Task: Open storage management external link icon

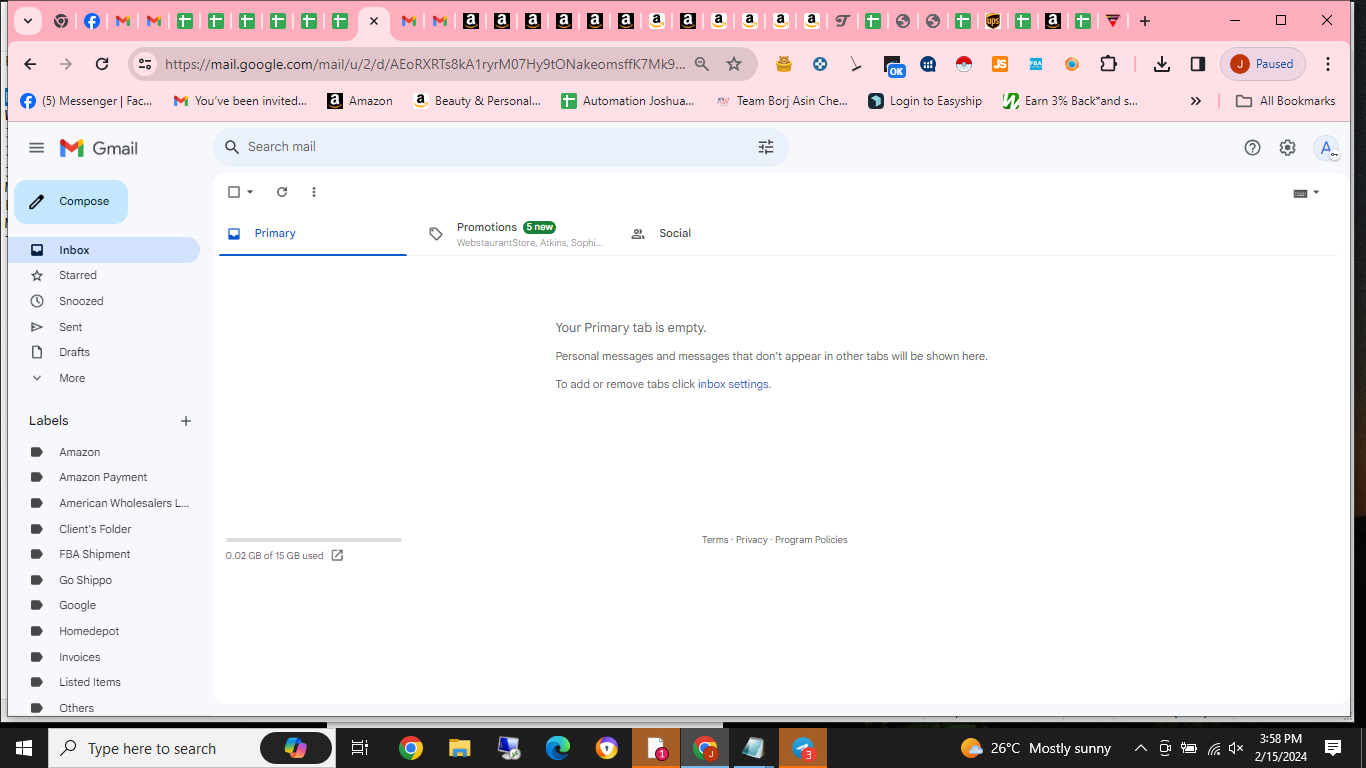Action: (x=337, y=556)
